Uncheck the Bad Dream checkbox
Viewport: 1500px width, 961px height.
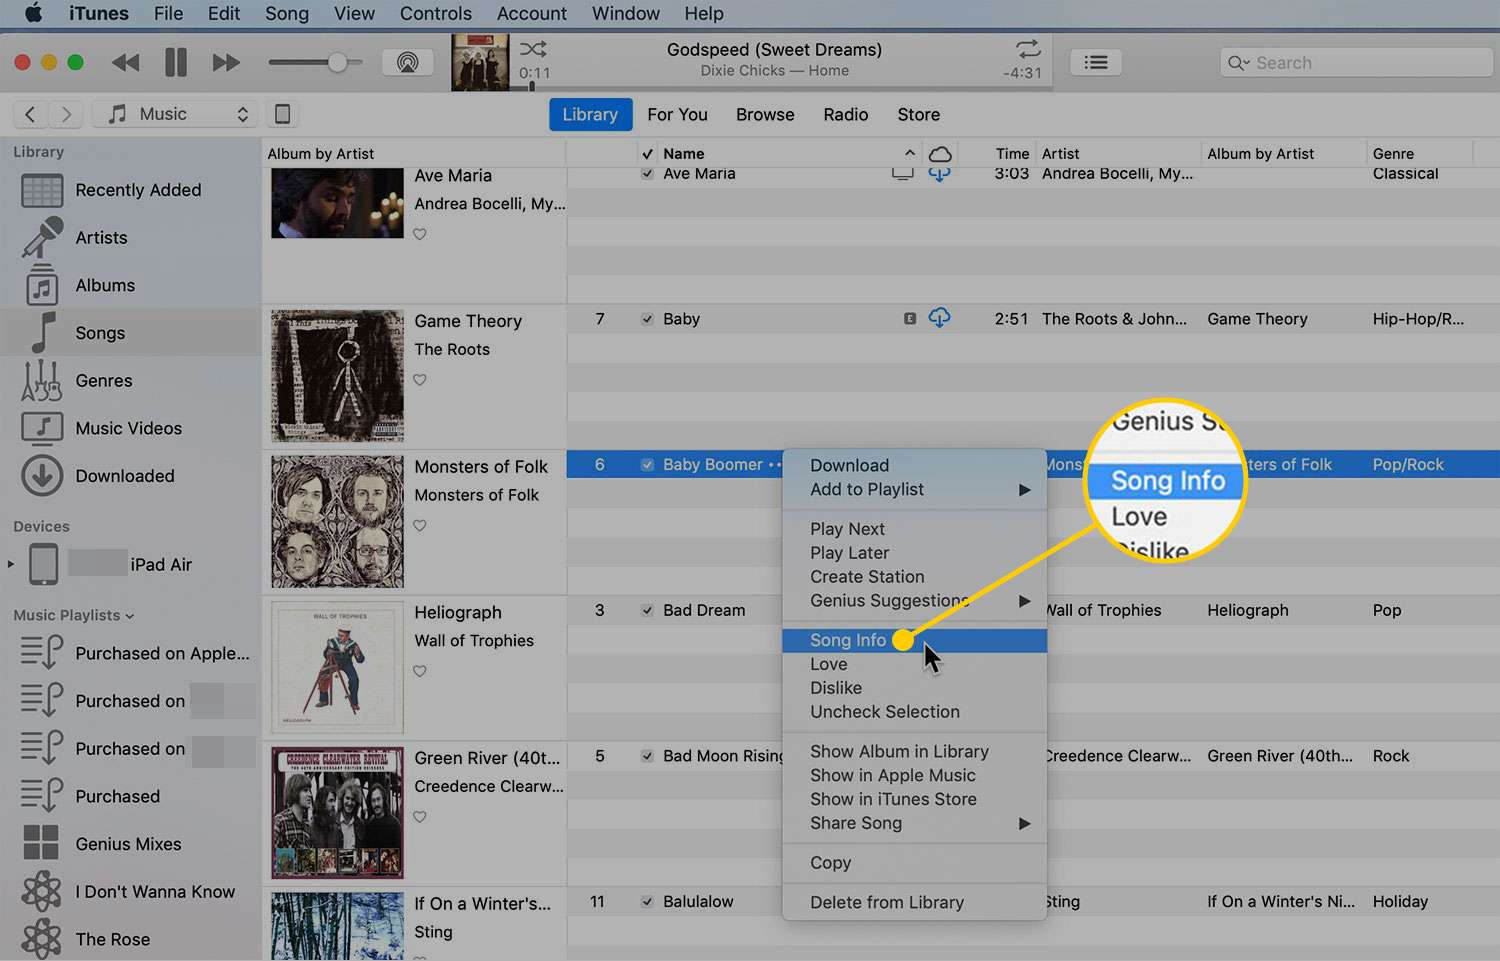point(647,610)
